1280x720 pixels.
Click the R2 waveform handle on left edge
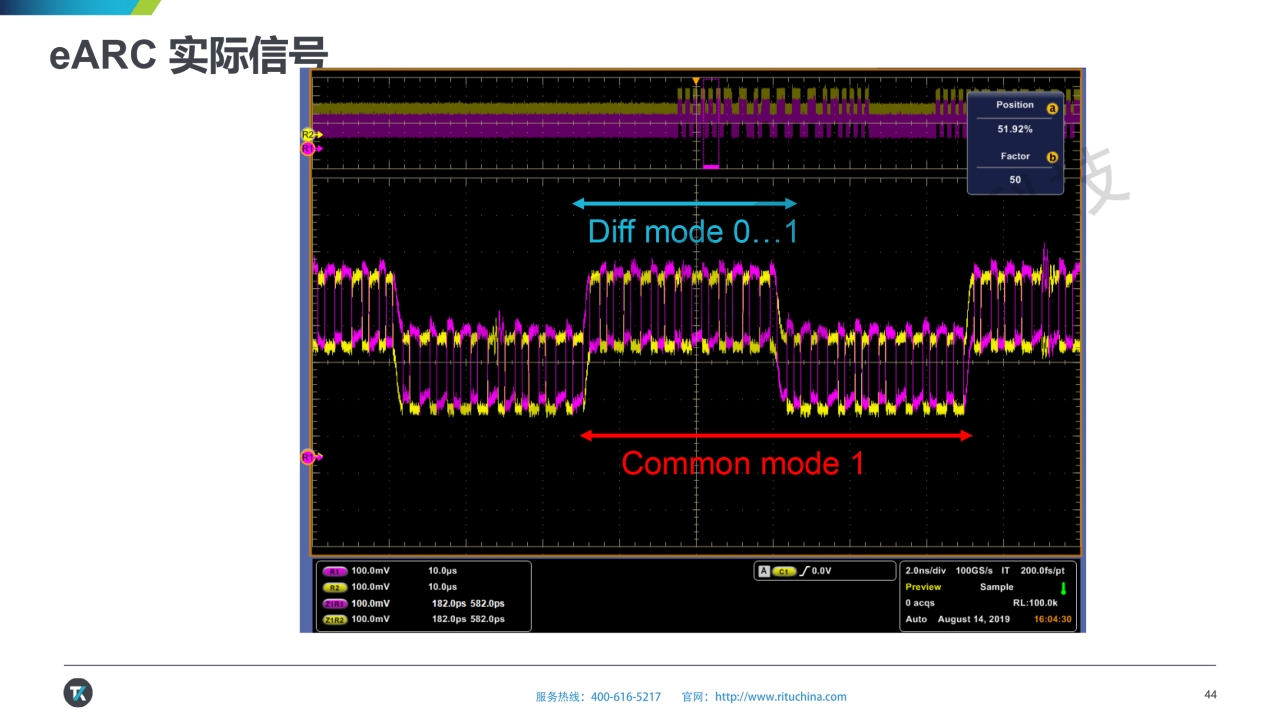309,134
